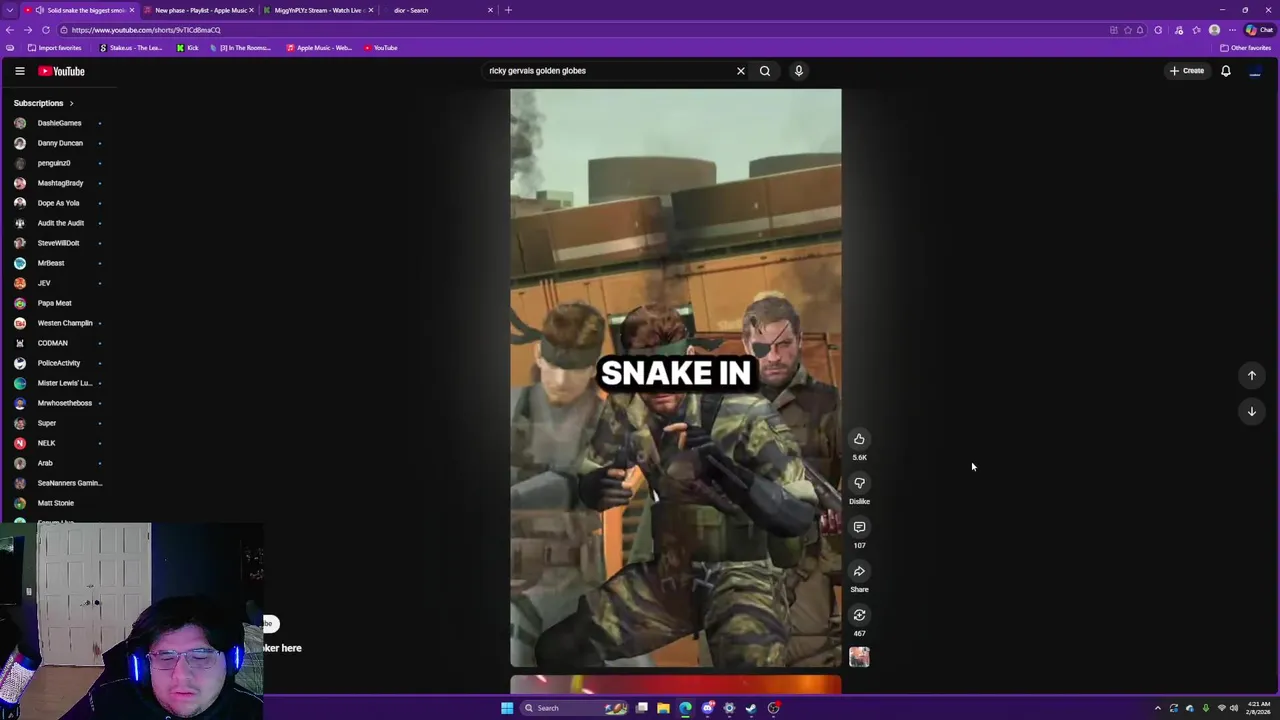Image resolution: width=1280 pixels, height=720 pixels.
Task: Go to YouTube home via logo
Action: click(x=61, y=71)
